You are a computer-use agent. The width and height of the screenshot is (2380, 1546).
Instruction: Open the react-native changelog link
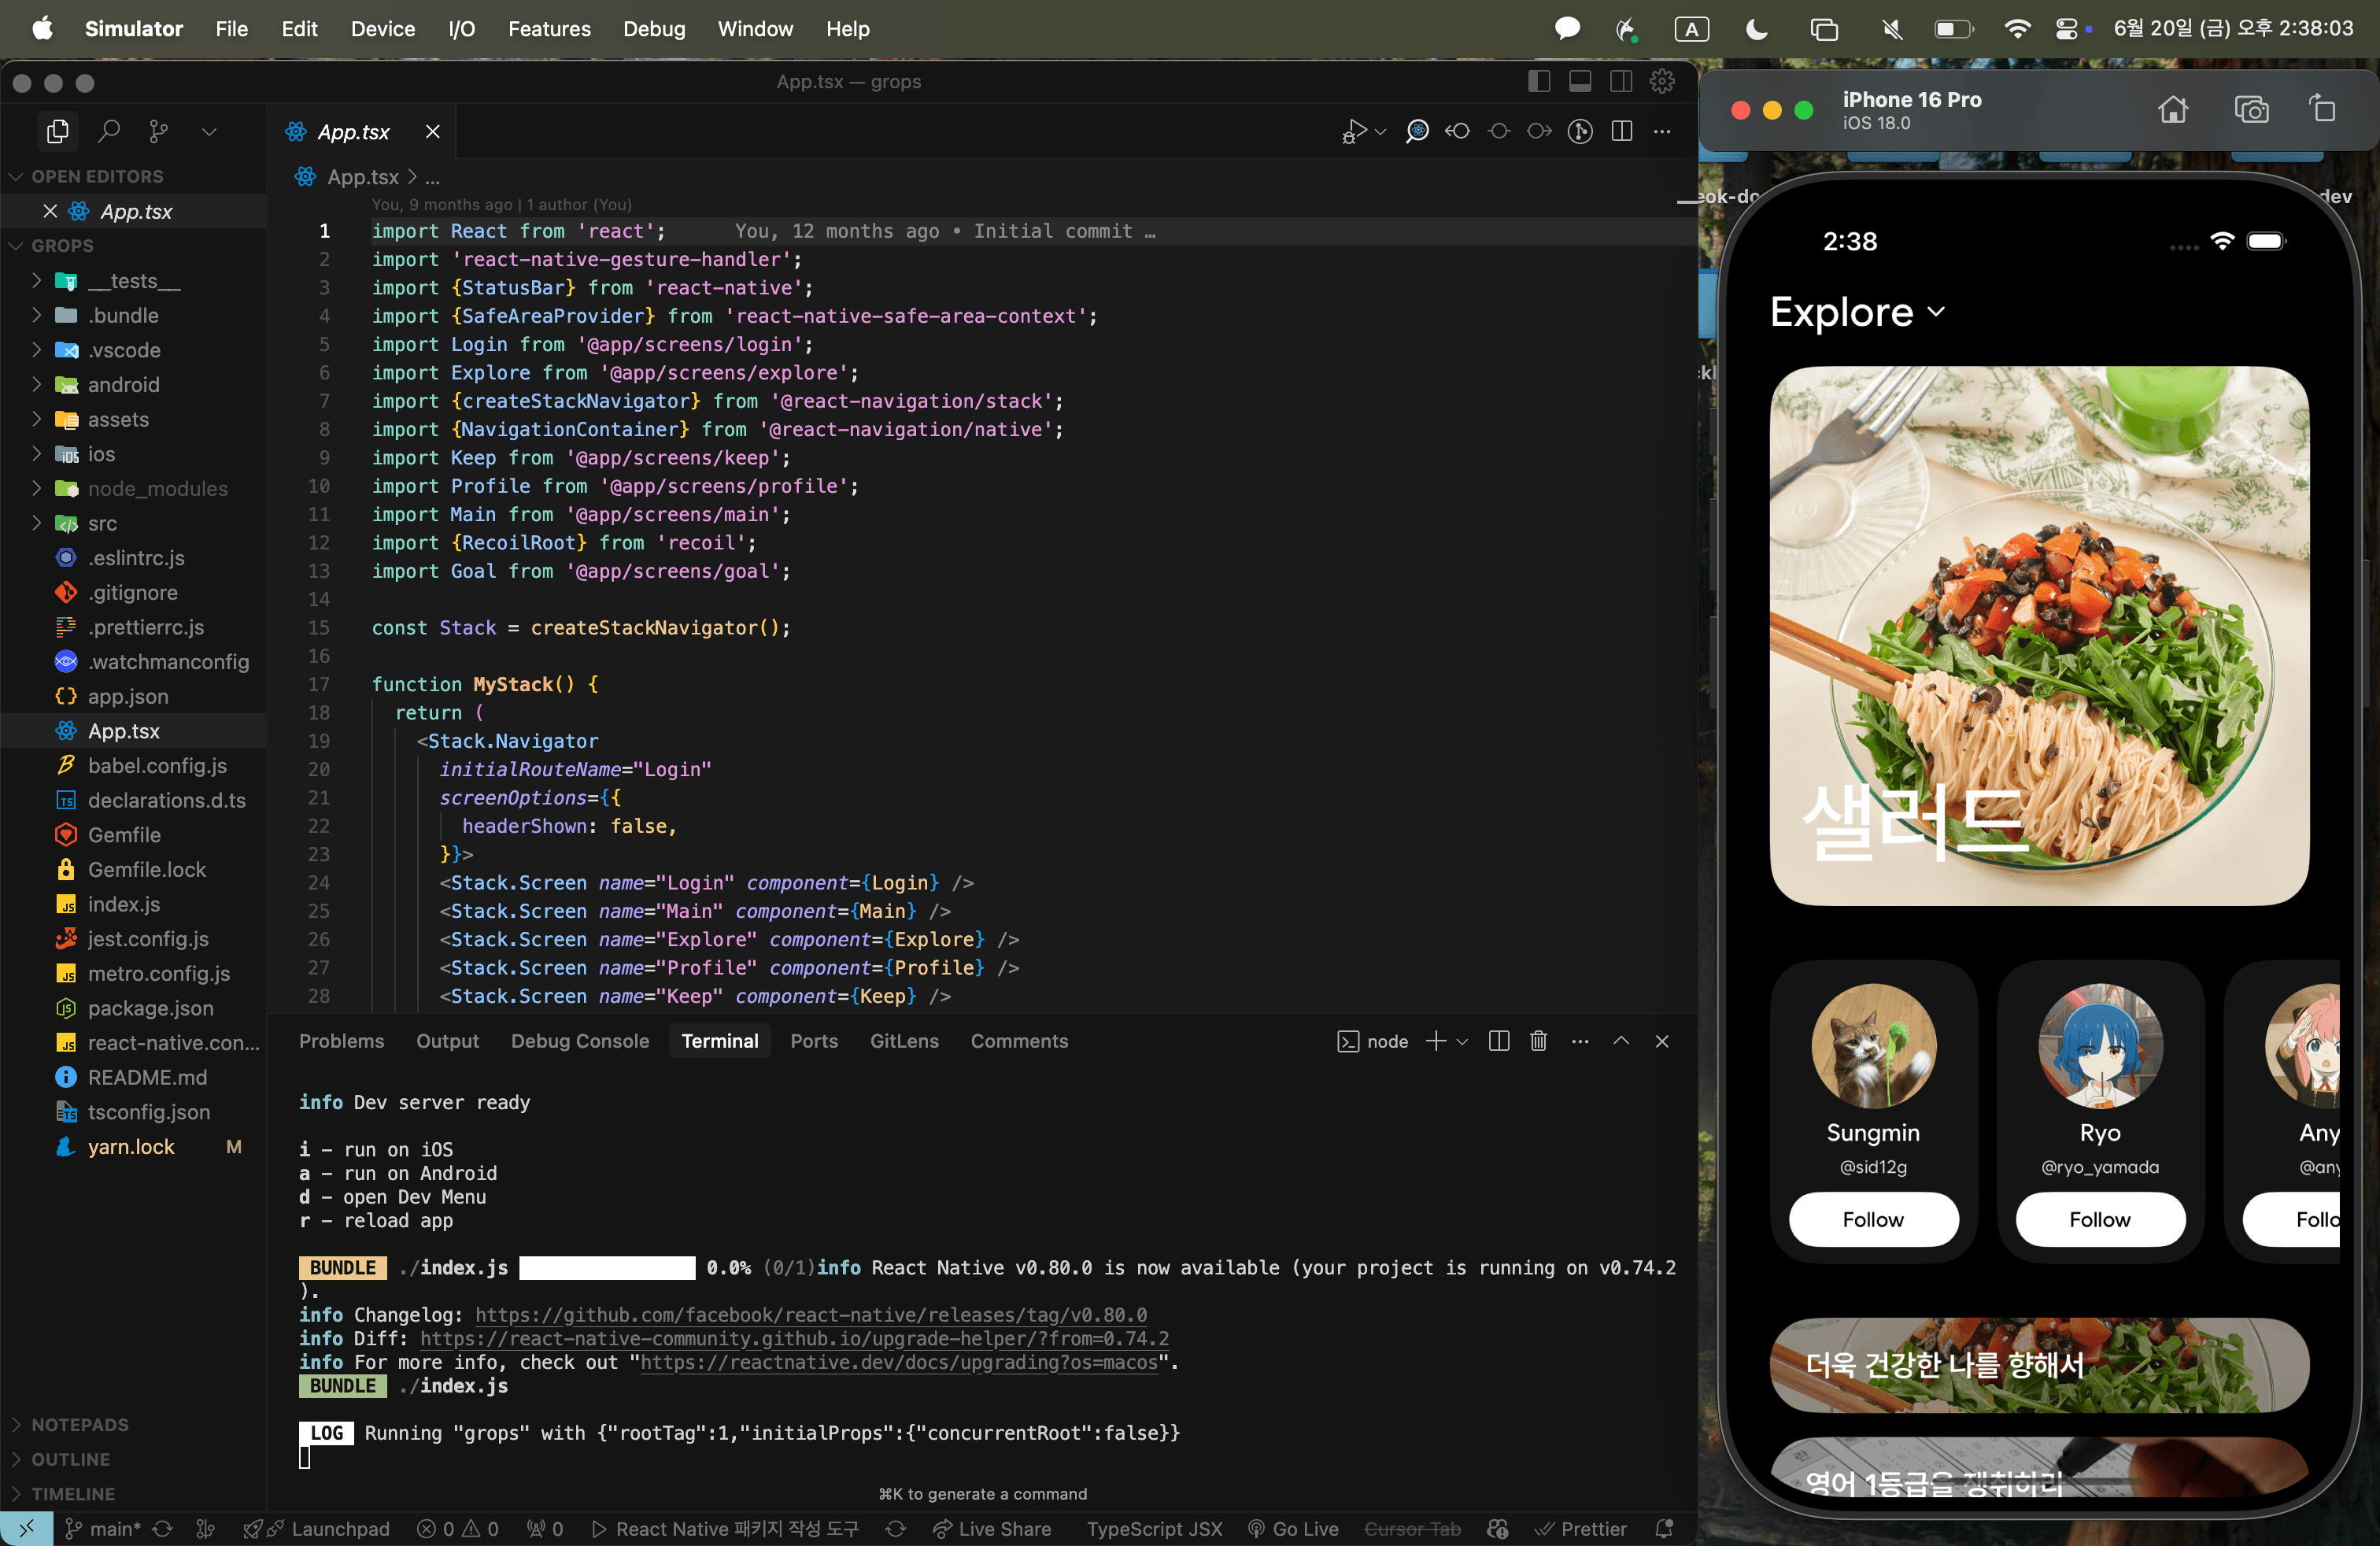[811, 1315]
